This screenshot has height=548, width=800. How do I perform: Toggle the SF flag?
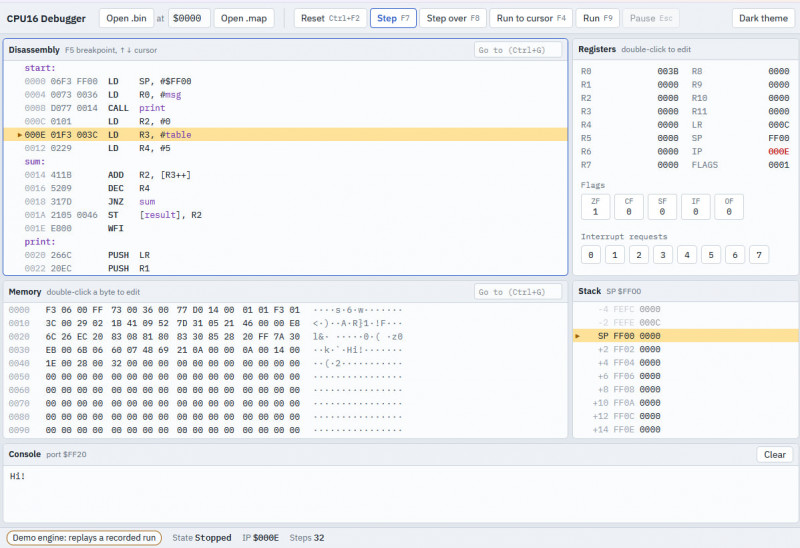662,207
